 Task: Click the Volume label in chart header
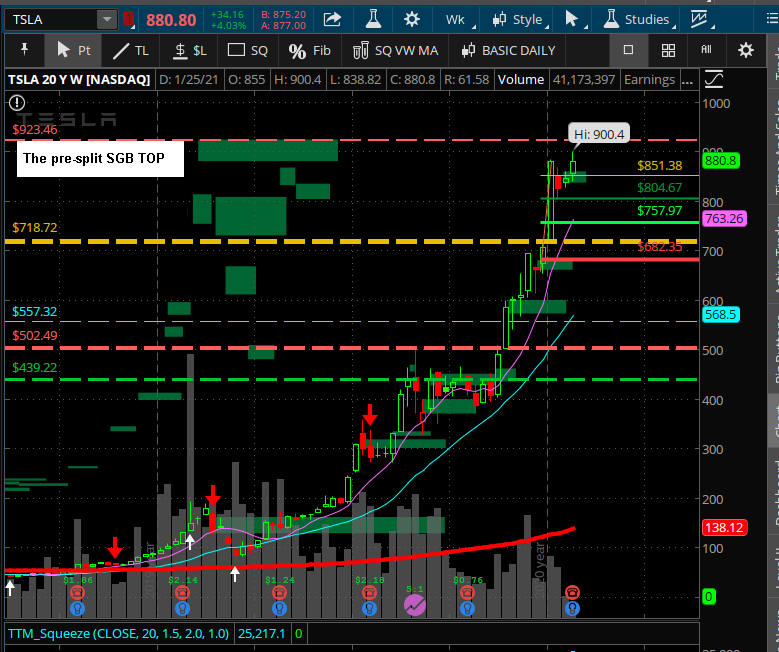521,80
